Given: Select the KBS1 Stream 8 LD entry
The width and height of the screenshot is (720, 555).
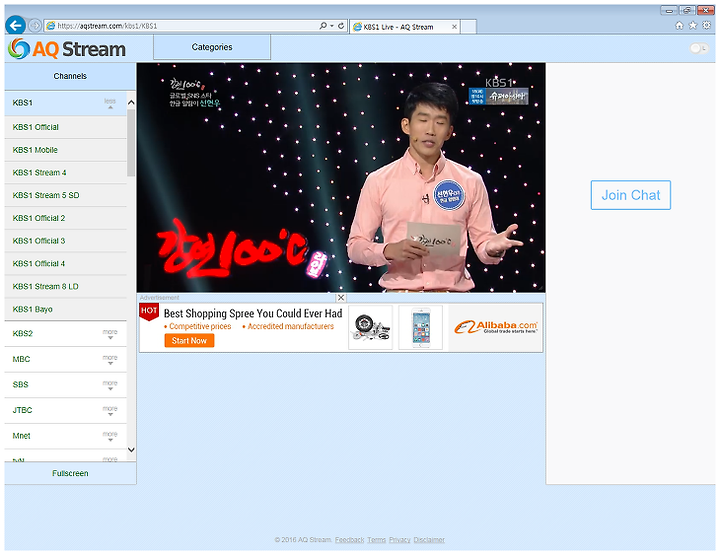Looking at the screenshot, I should 66,286.
